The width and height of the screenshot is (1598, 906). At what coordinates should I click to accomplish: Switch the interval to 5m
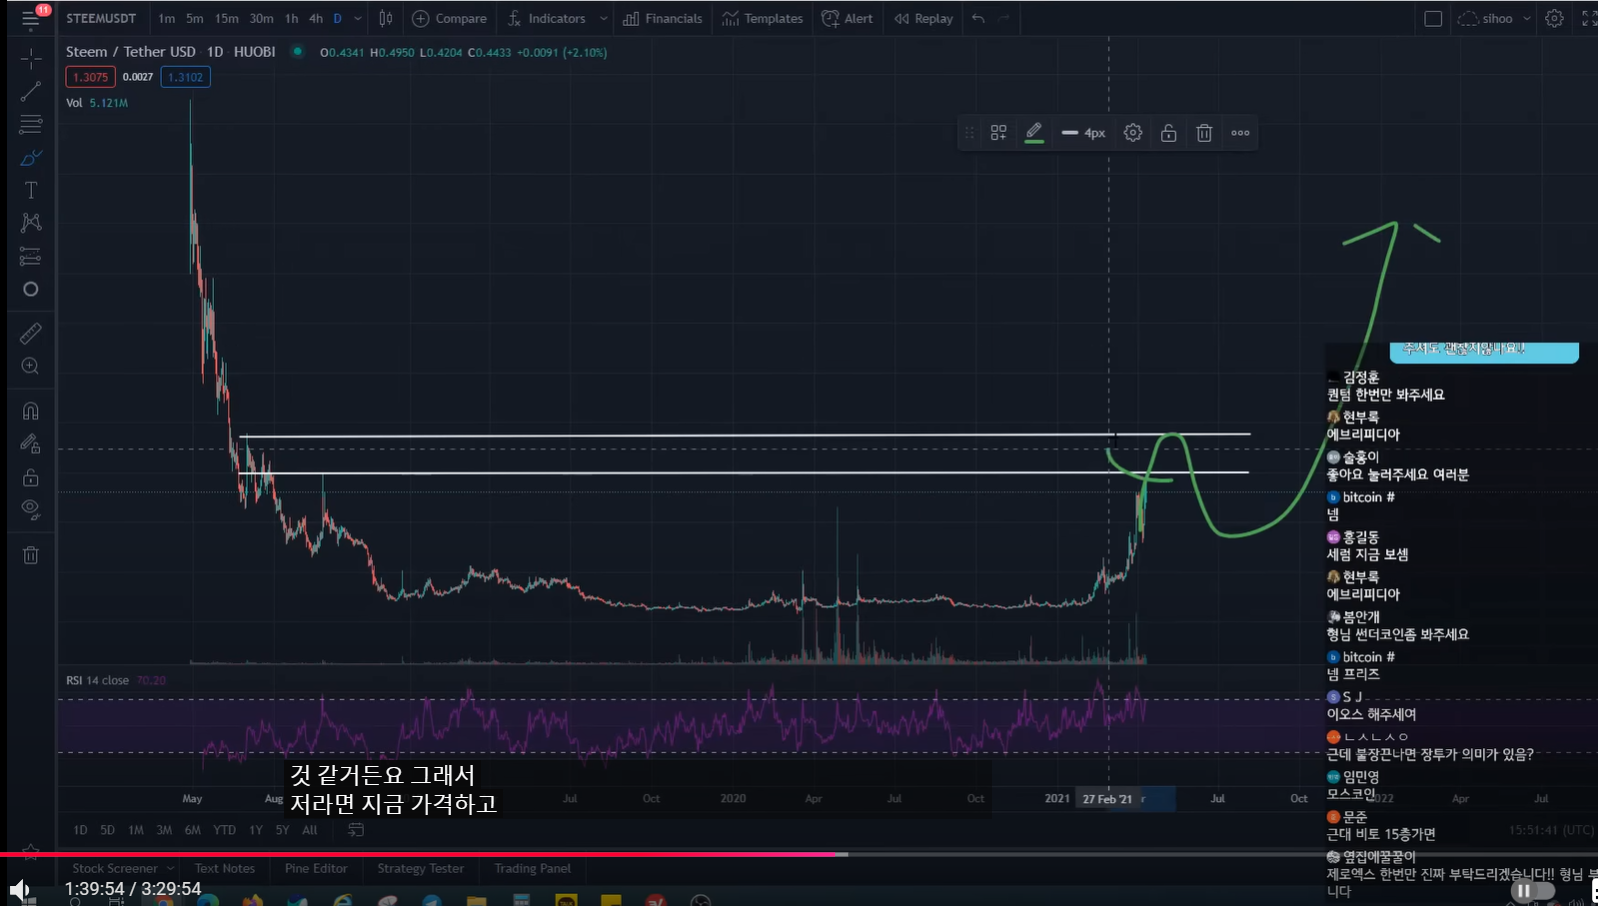[x=194, y=18]
